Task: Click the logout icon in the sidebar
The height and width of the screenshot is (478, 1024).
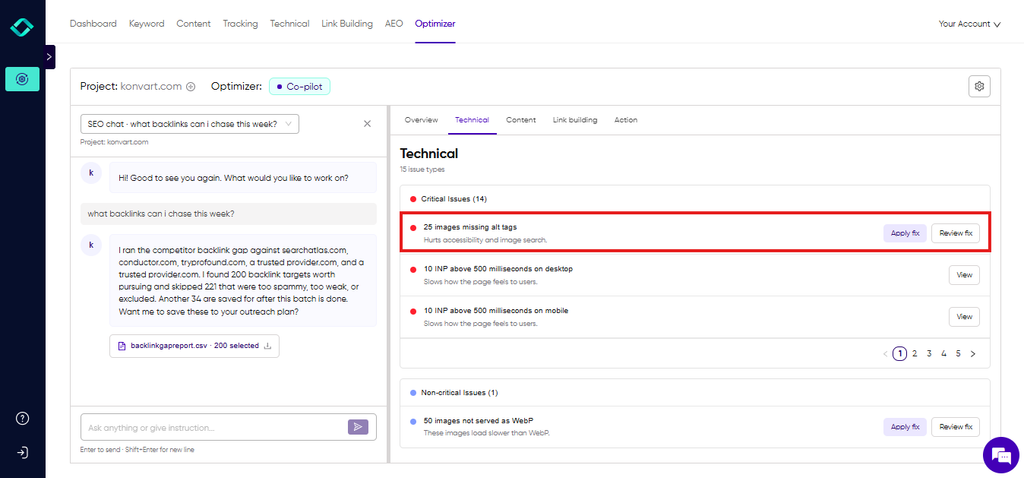Action: coord(22,453)
